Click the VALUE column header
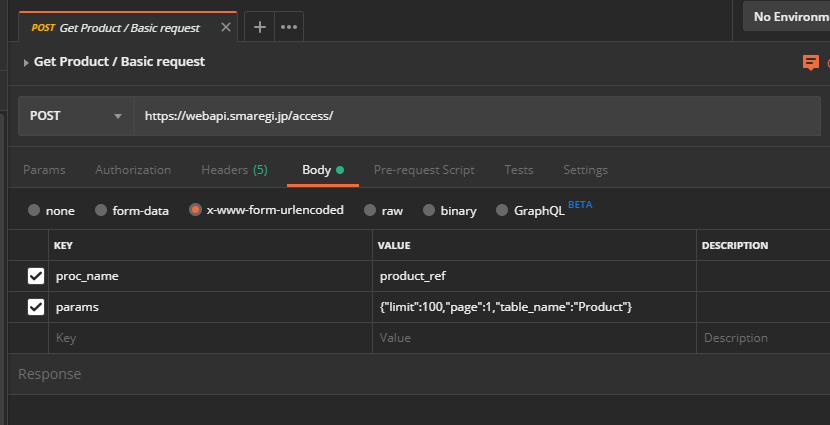Screen dimensions: 830x425 tap(394, 246)
